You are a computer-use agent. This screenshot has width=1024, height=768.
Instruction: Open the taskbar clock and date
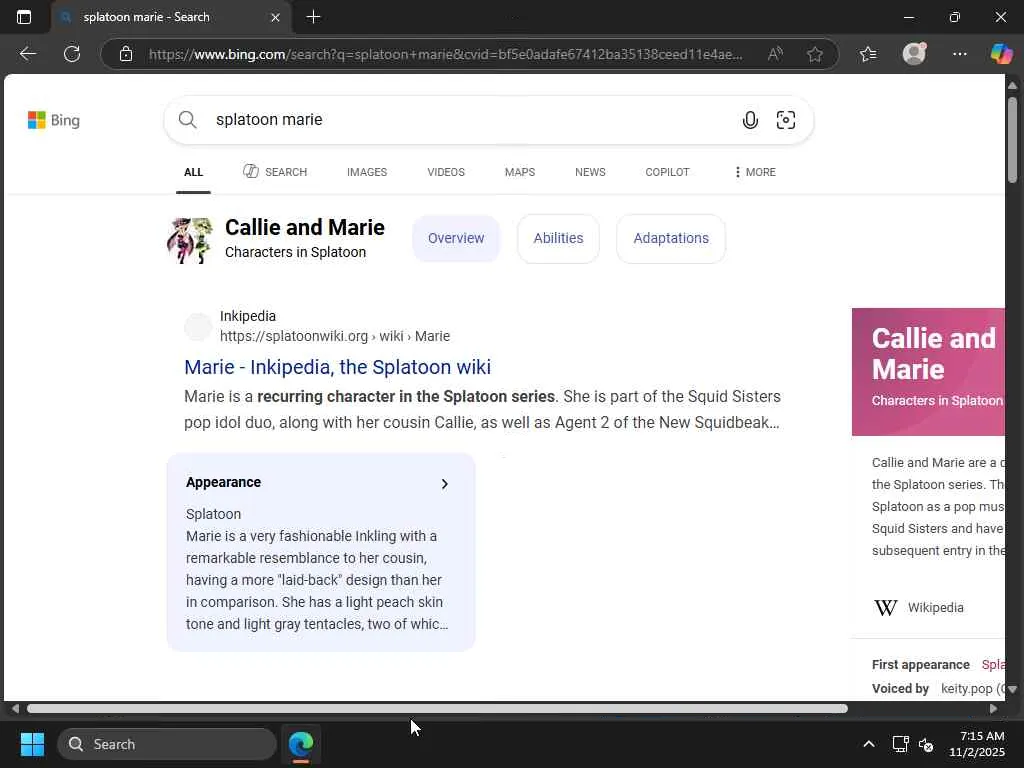point(977,744)
